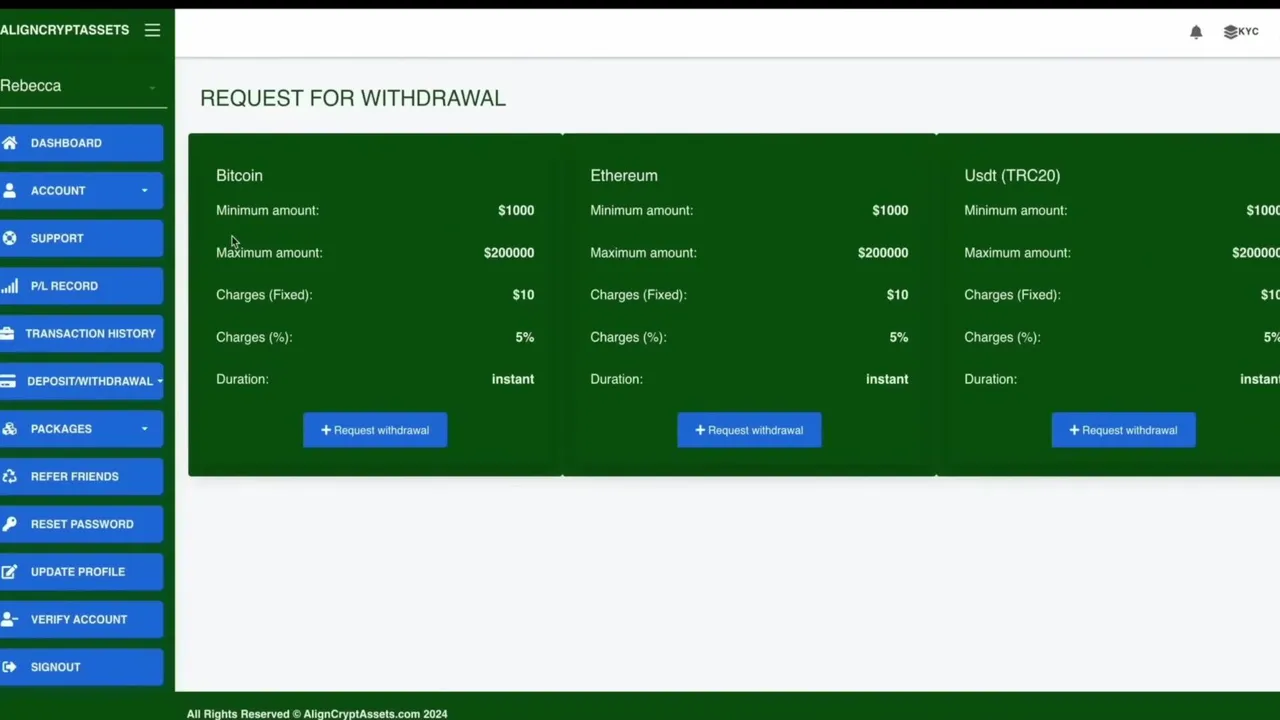Screen dimensions: 1280x720
Task: Click the Request For Withdrawal heading
Action: coord(353,98)
